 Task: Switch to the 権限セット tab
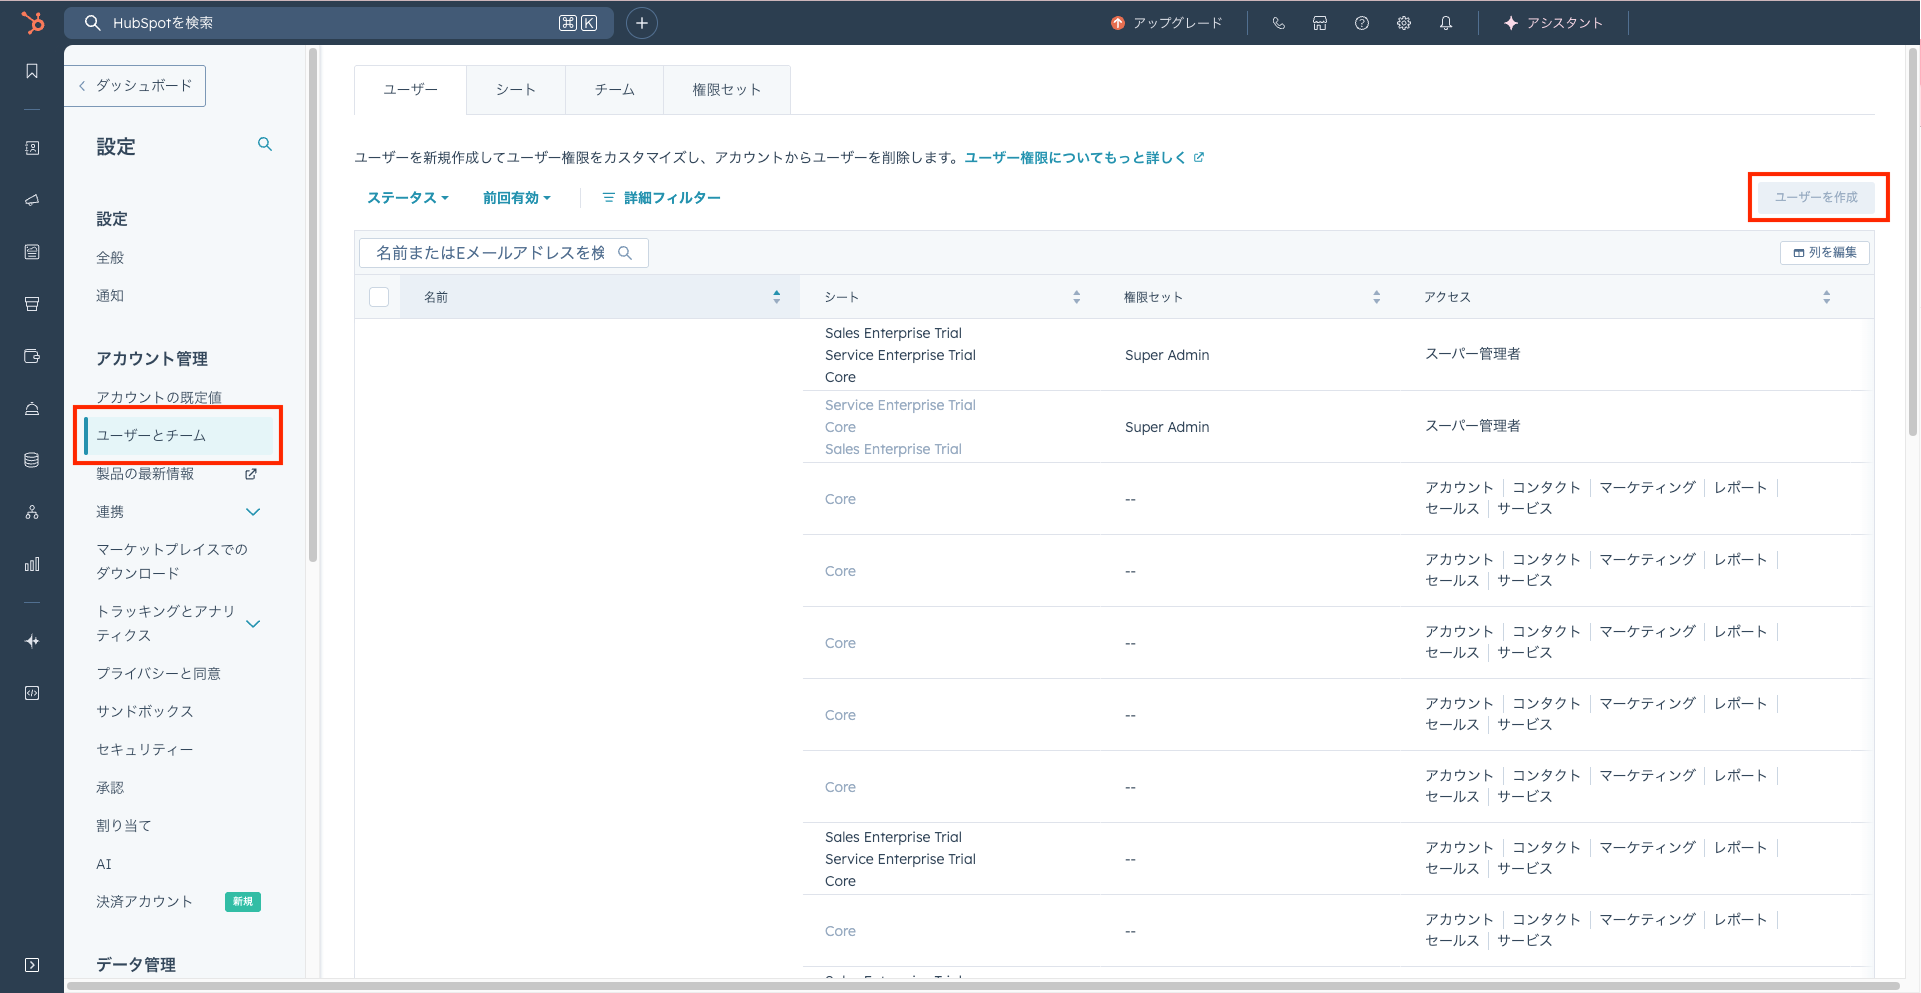[x=726, y=90]
